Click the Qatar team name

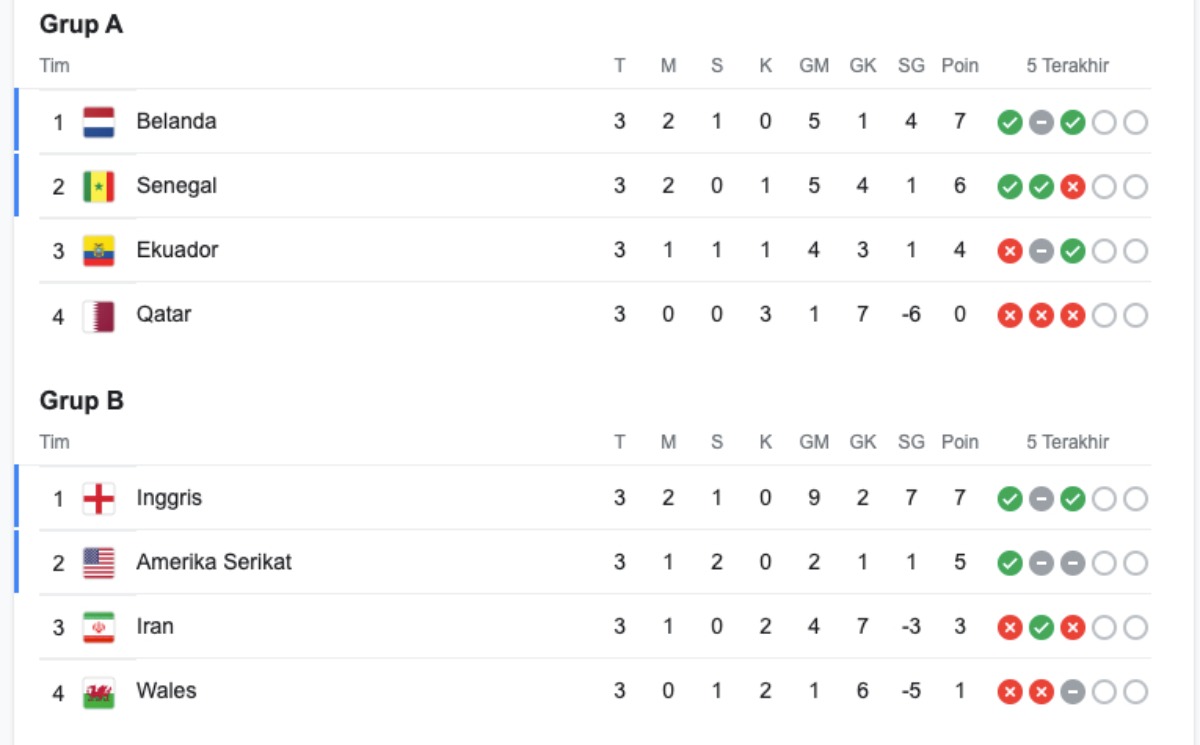tap(164, 315)
